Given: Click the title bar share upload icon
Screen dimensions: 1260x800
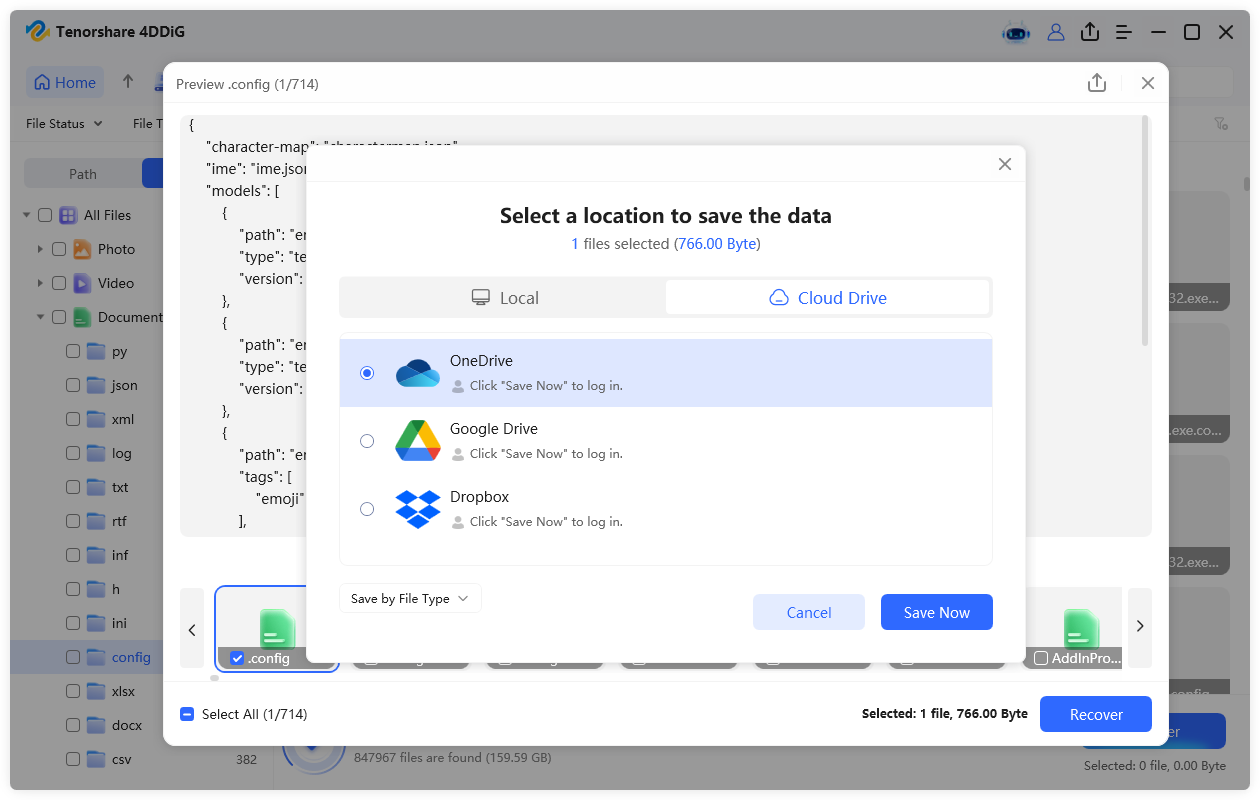Looking at the screenshot, I should (x=1089, y=32).
